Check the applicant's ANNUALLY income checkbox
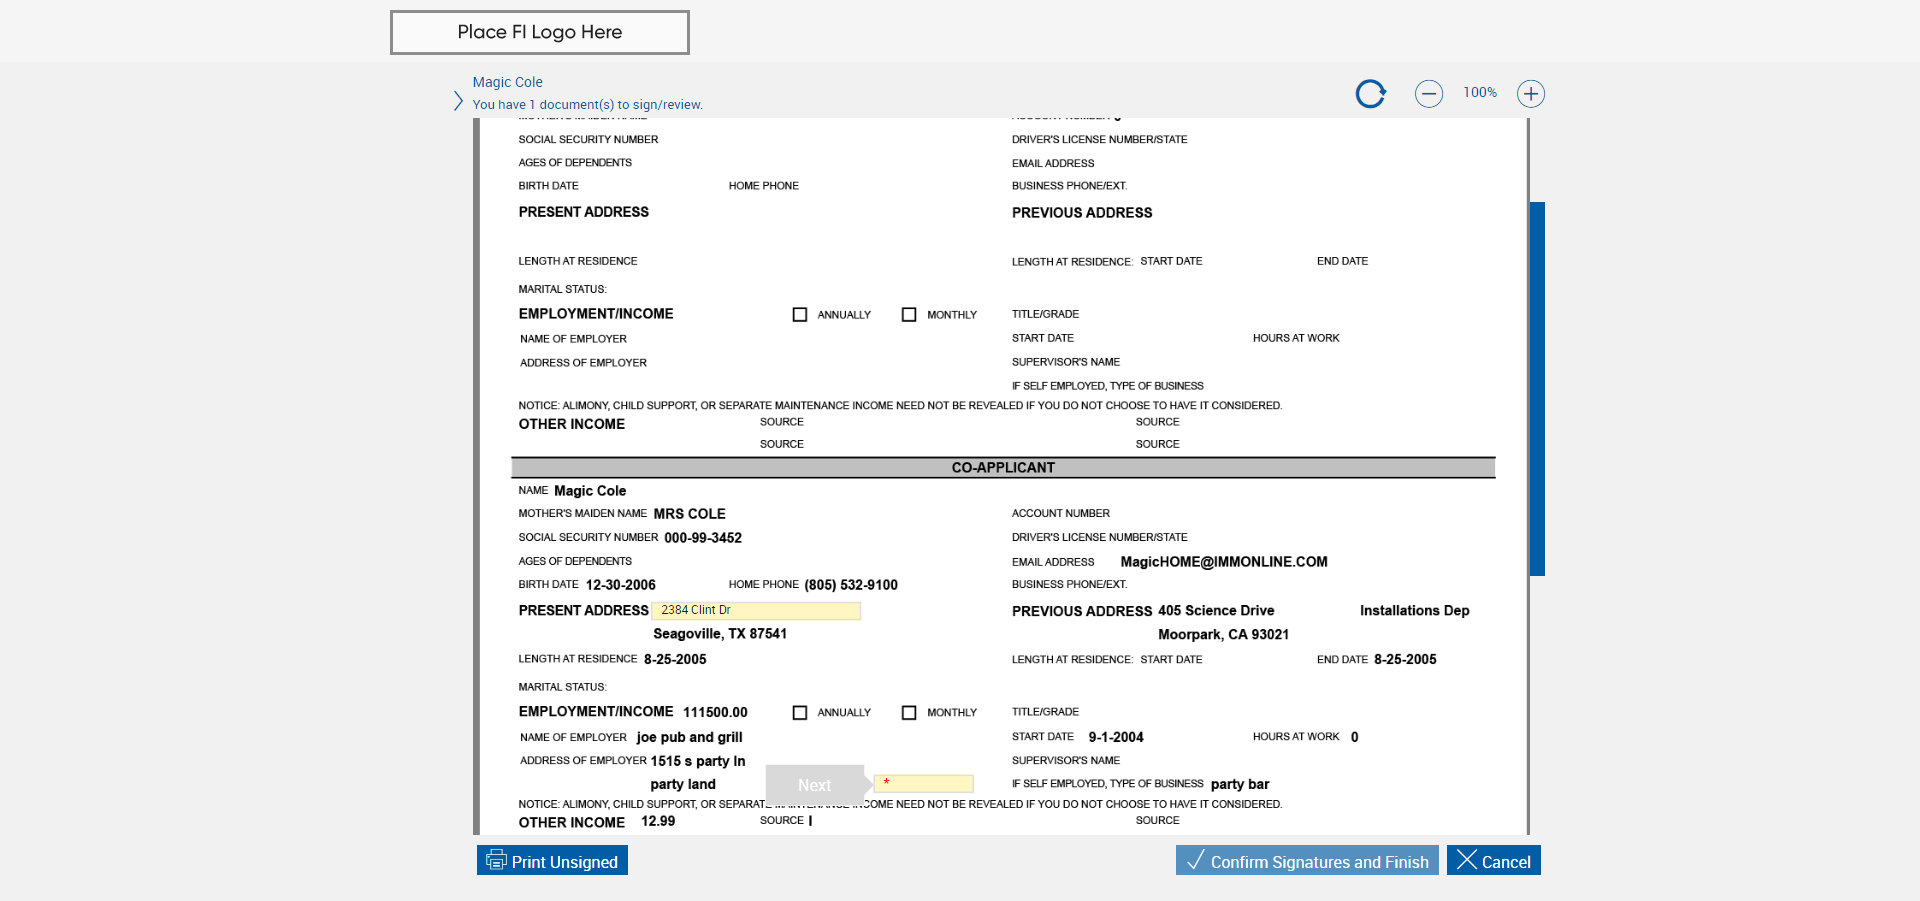Screen dimensions: 1920x901 coord(800,315)
